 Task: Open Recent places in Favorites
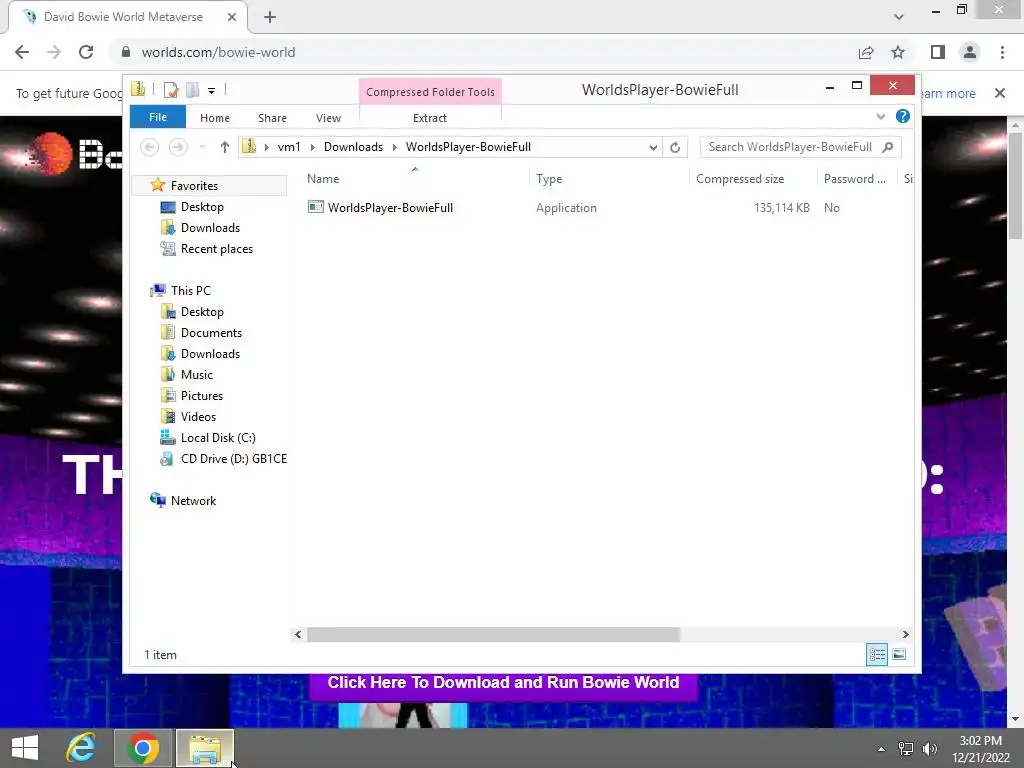click(216, 249)
